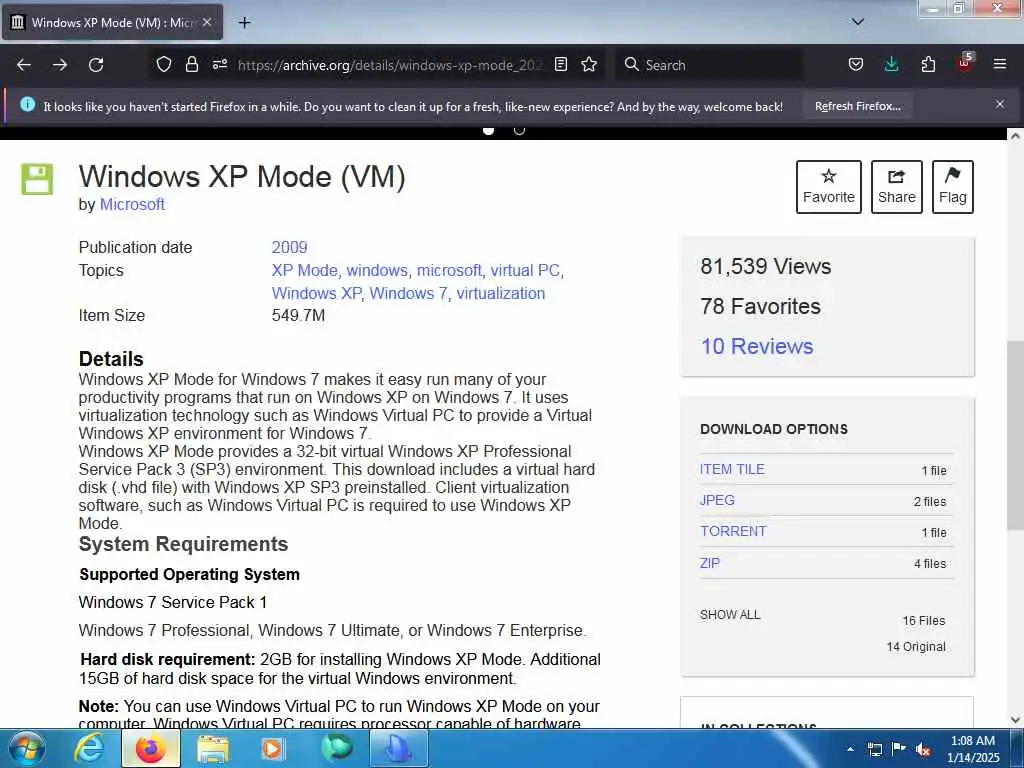Flag this archive item

(x=953, y=187)
